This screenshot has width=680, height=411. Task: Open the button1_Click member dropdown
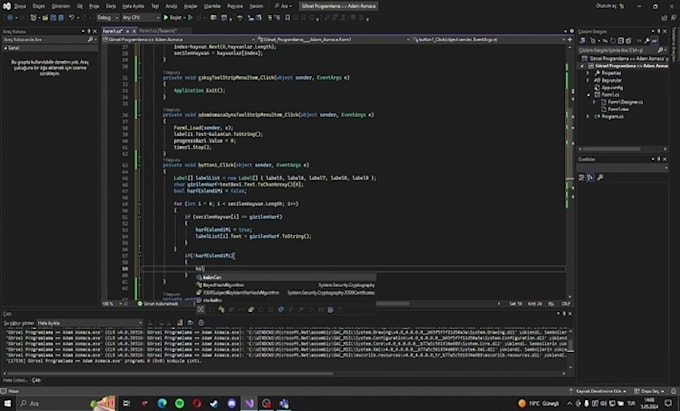click(488, 39)
